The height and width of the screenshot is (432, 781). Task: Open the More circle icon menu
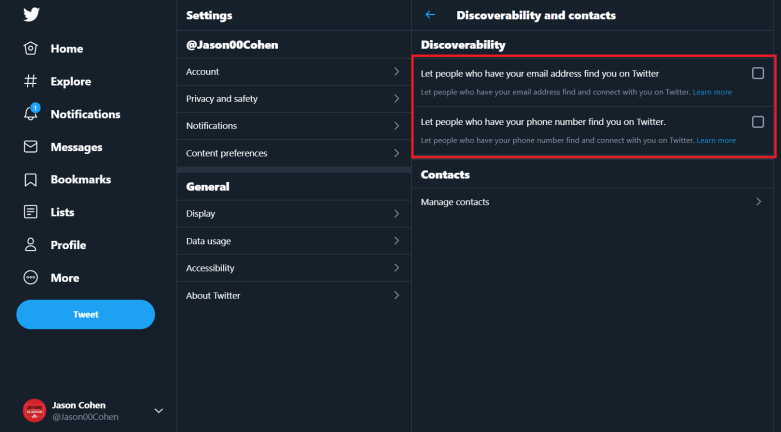point(30,278)
